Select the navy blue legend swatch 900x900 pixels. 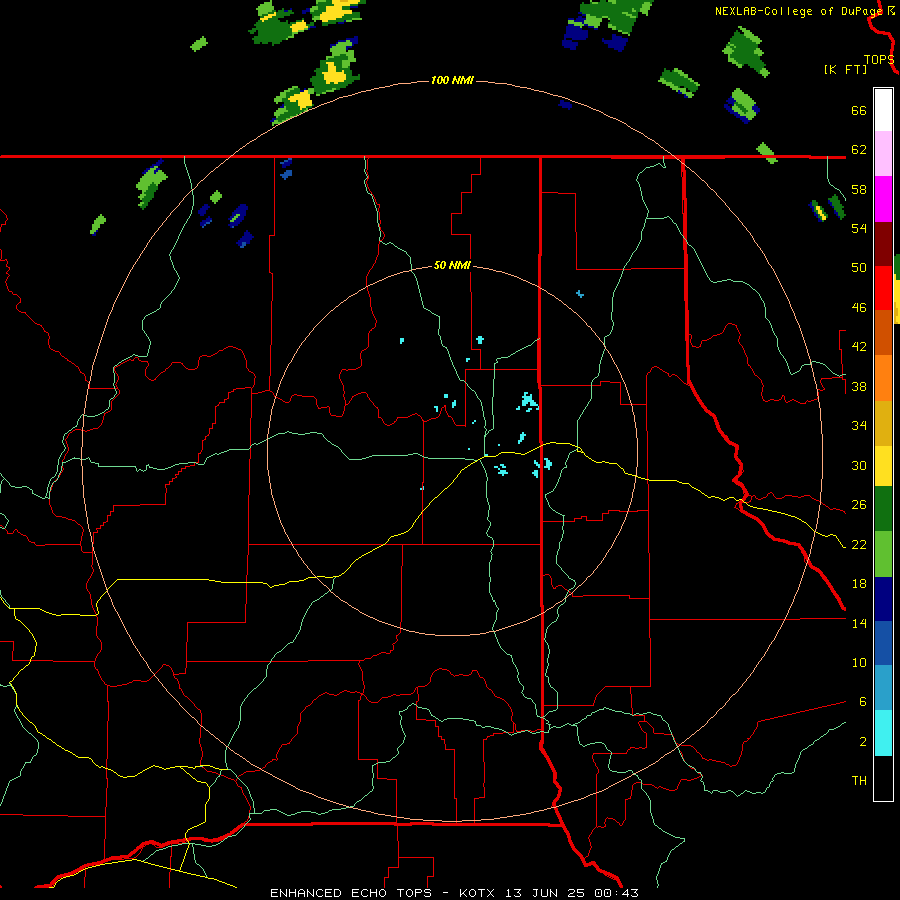coord(883,599)
